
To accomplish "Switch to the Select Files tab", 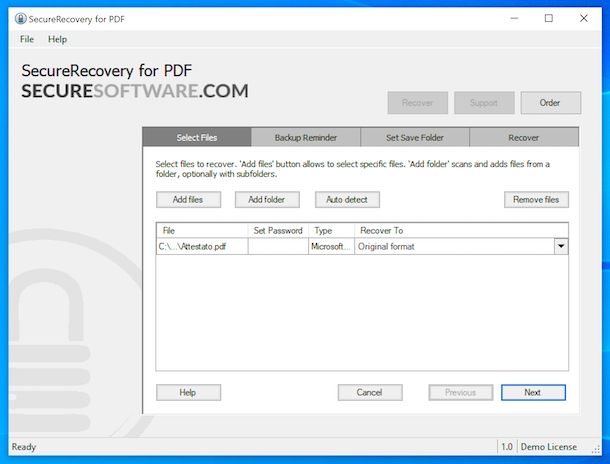I will pos(197,137).
